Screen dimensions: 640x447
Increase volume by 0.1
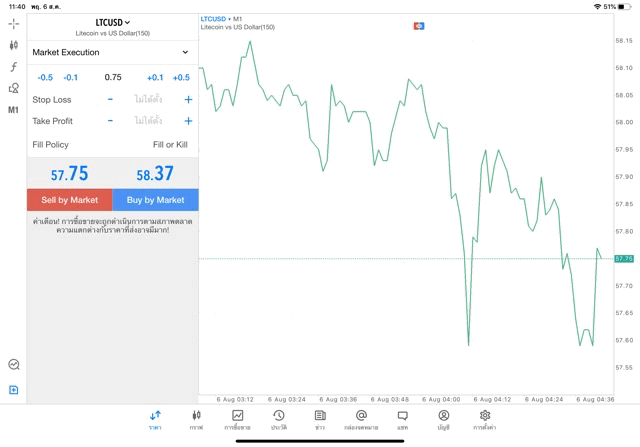pyautogui.click(x=154, y=77)
